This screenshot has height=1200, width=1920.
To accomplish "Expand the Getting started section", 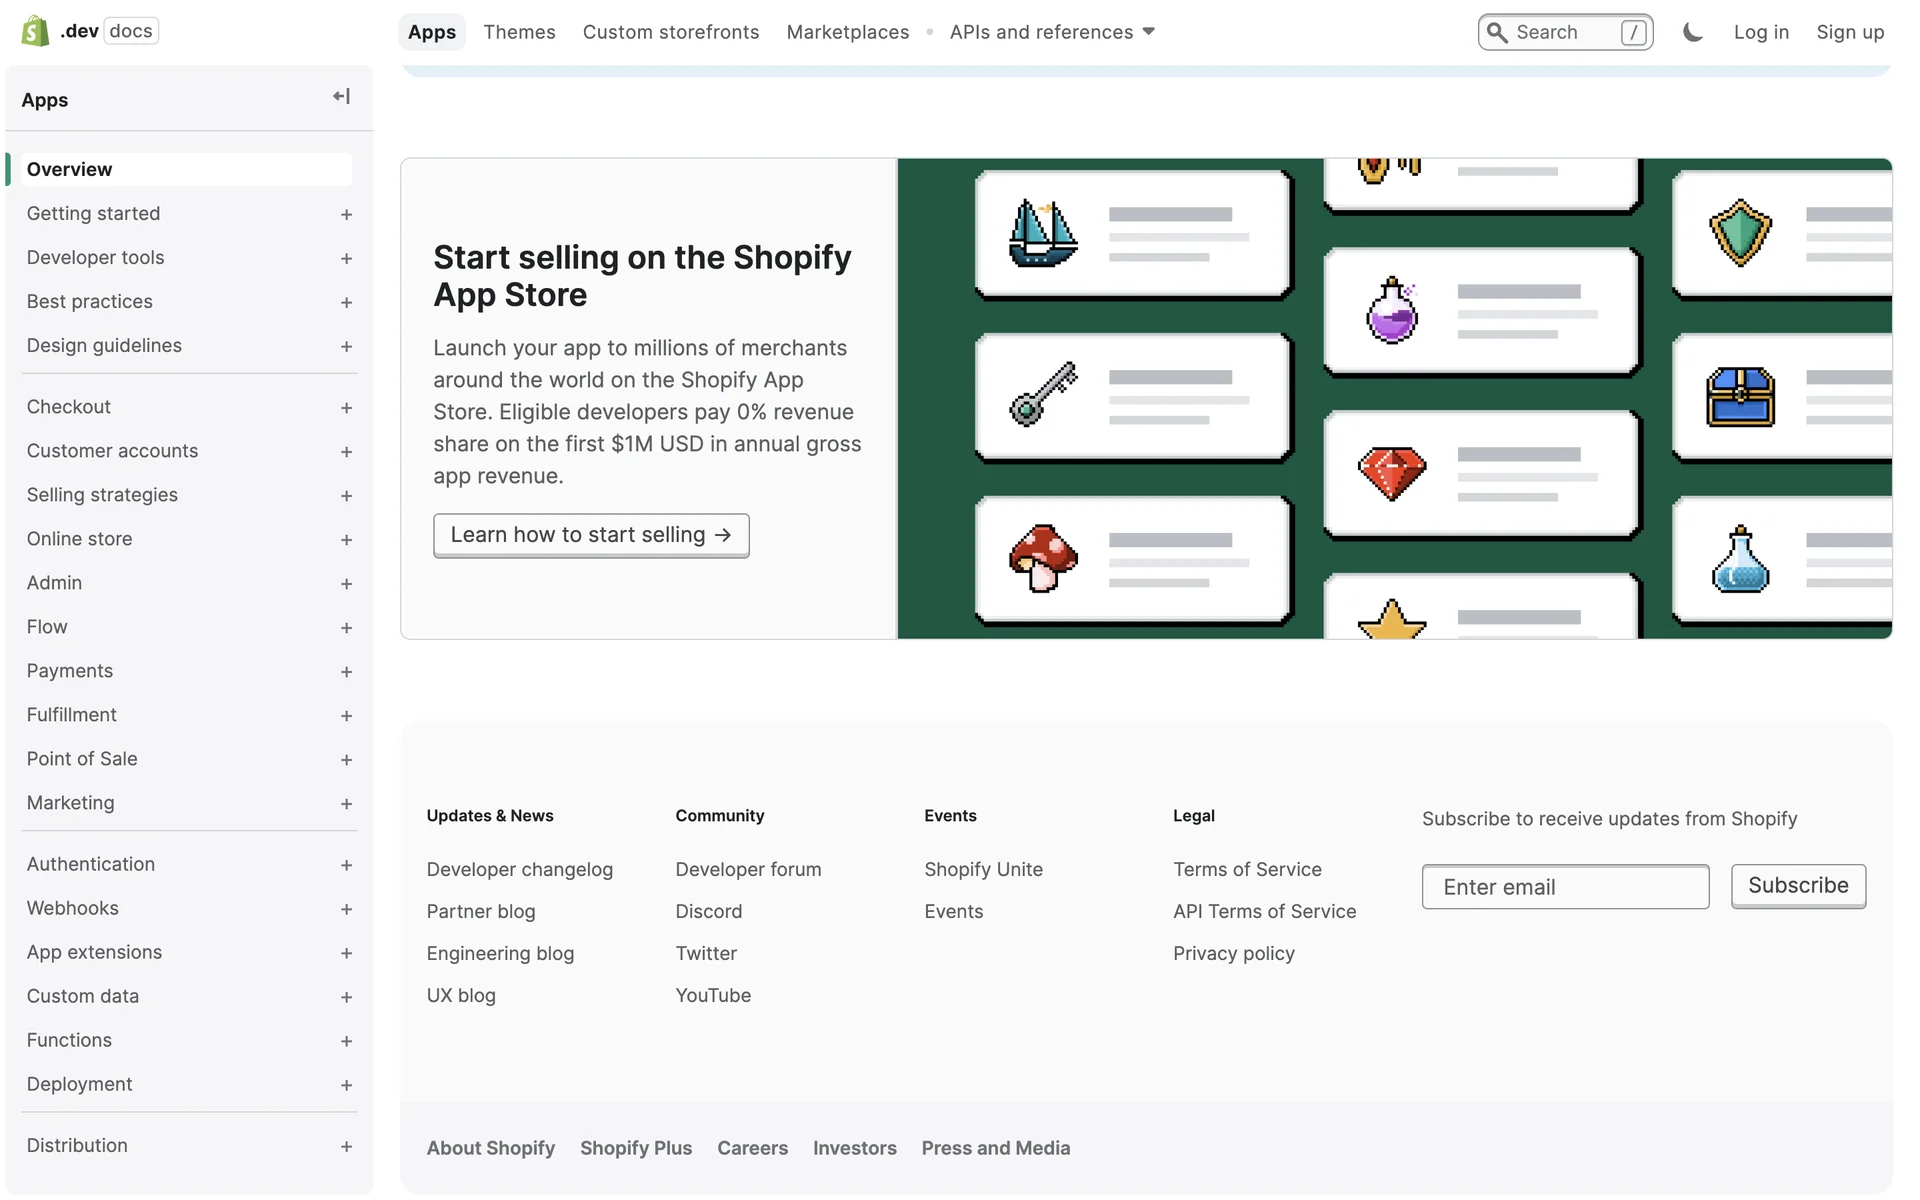I will (346, 214).
